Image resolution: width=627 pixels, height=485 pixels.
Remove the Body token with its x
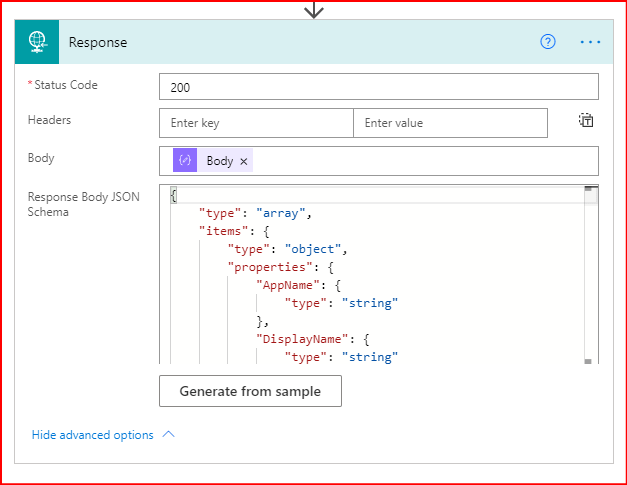click(244, 161)
